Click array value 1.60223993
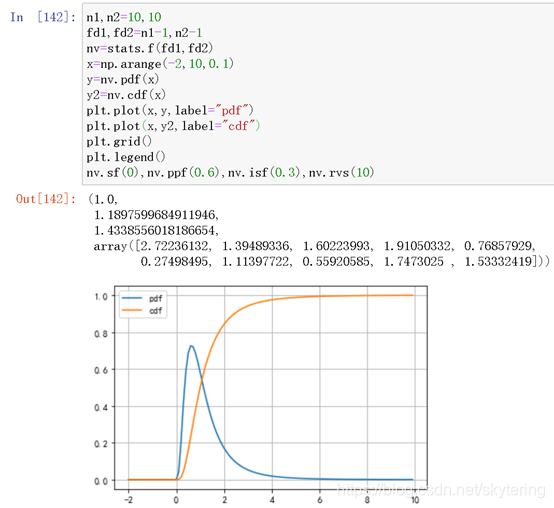The height and width of the screenshot is (508, 554). [x=336, y=246]
